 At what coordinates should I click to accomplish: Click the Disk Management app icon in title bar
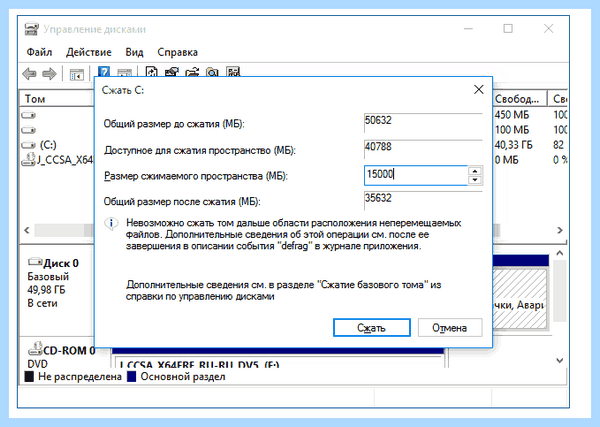click(31, 29)
